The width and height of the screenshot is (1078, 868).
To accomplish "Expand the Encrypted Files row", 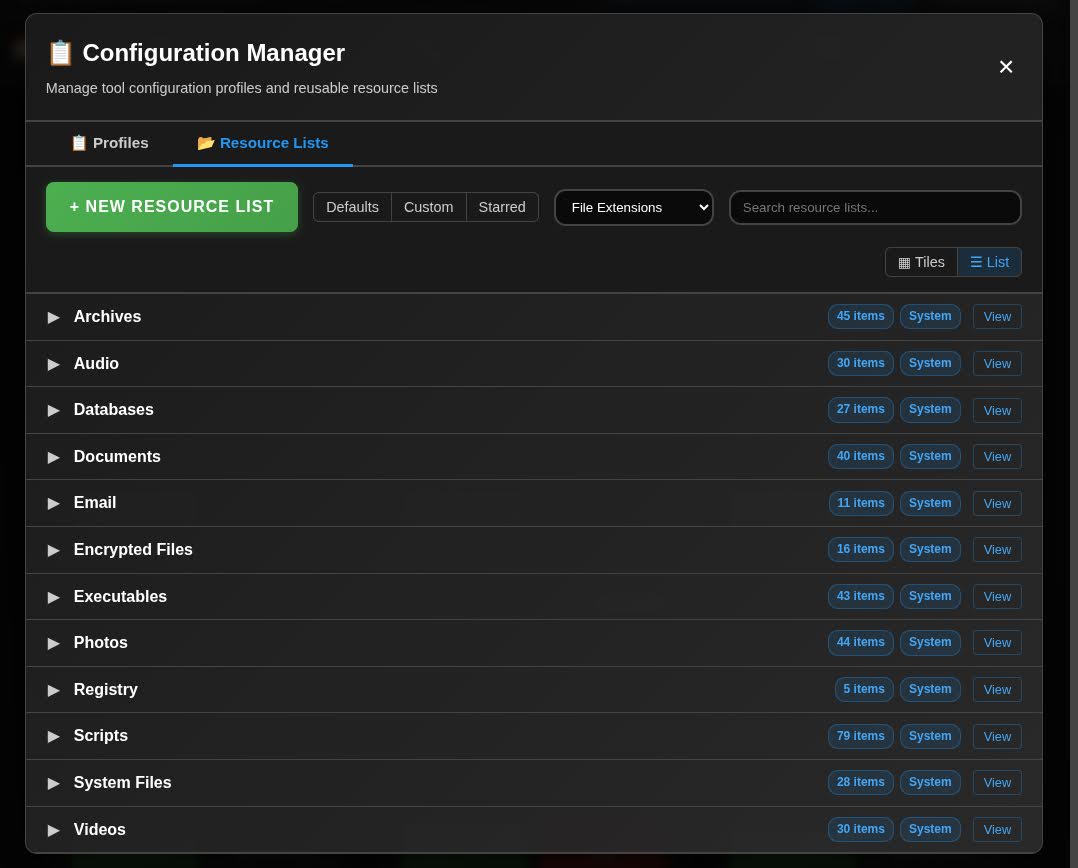I will pos(53,550).
